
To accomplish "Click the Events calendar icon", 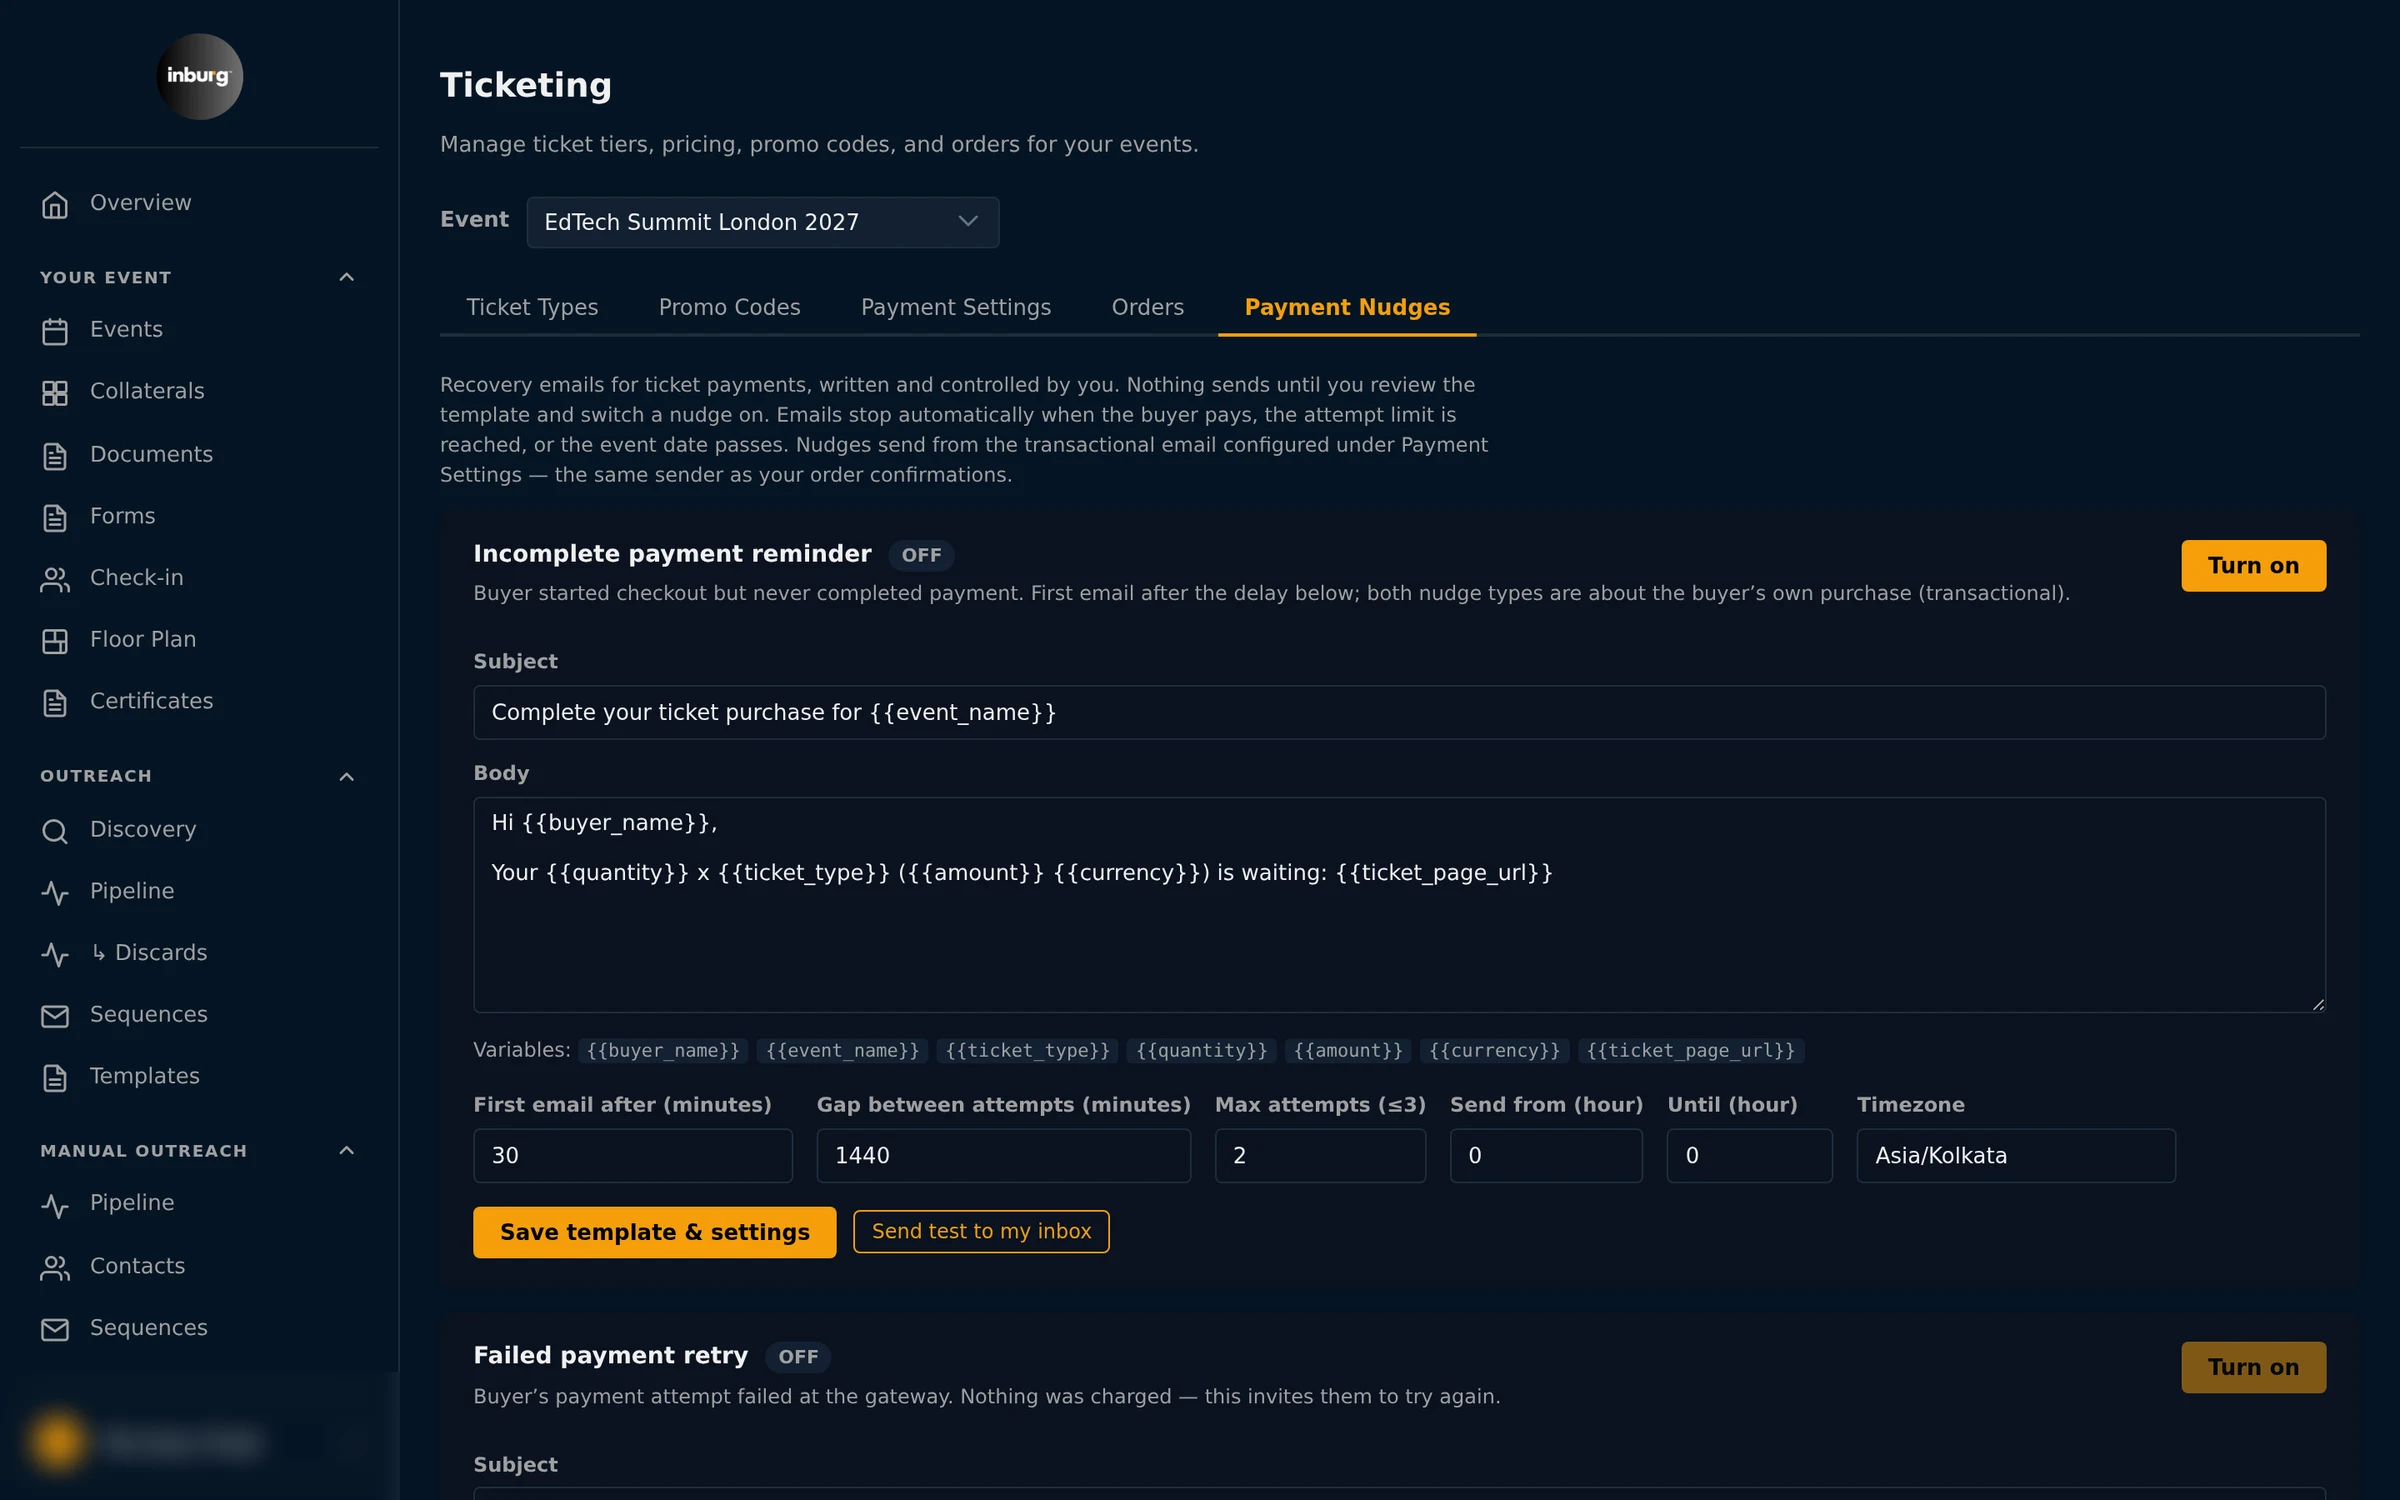I will (55, 331).
